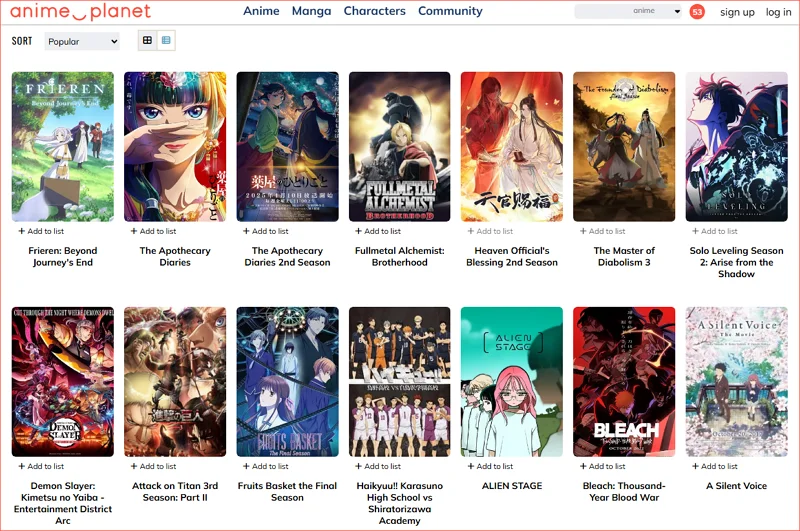The image size is (800, 531).
Task: Add The Master of Diabolism 3 to list
Action: 603,231
